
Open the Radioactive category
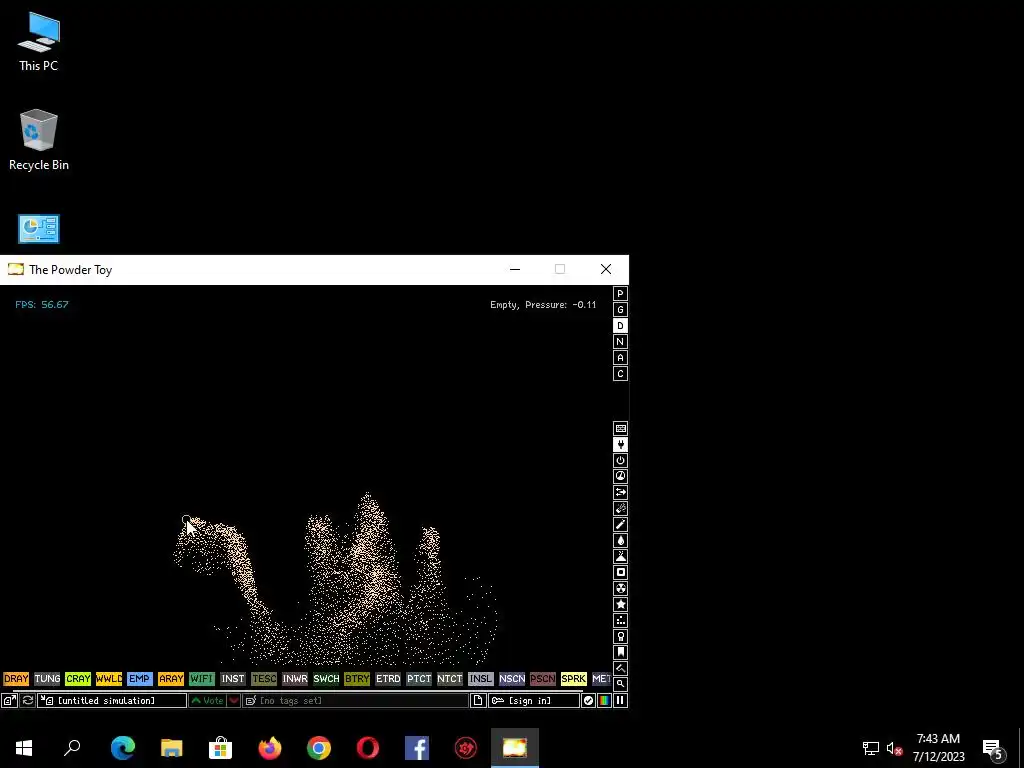[x=620, y=588]
